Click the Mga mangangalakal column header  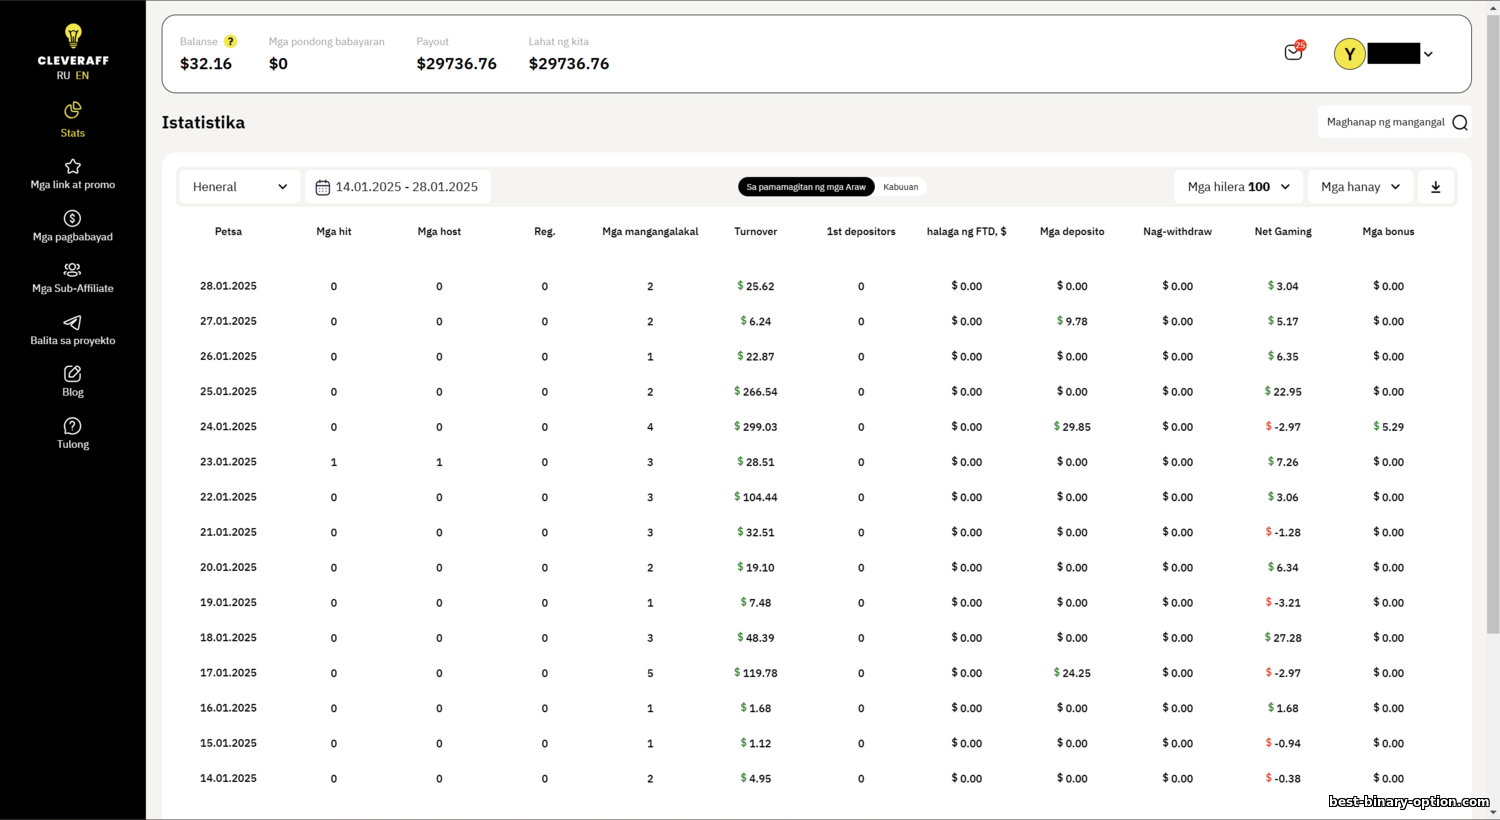pyautogui.click(x=650, y=231)
